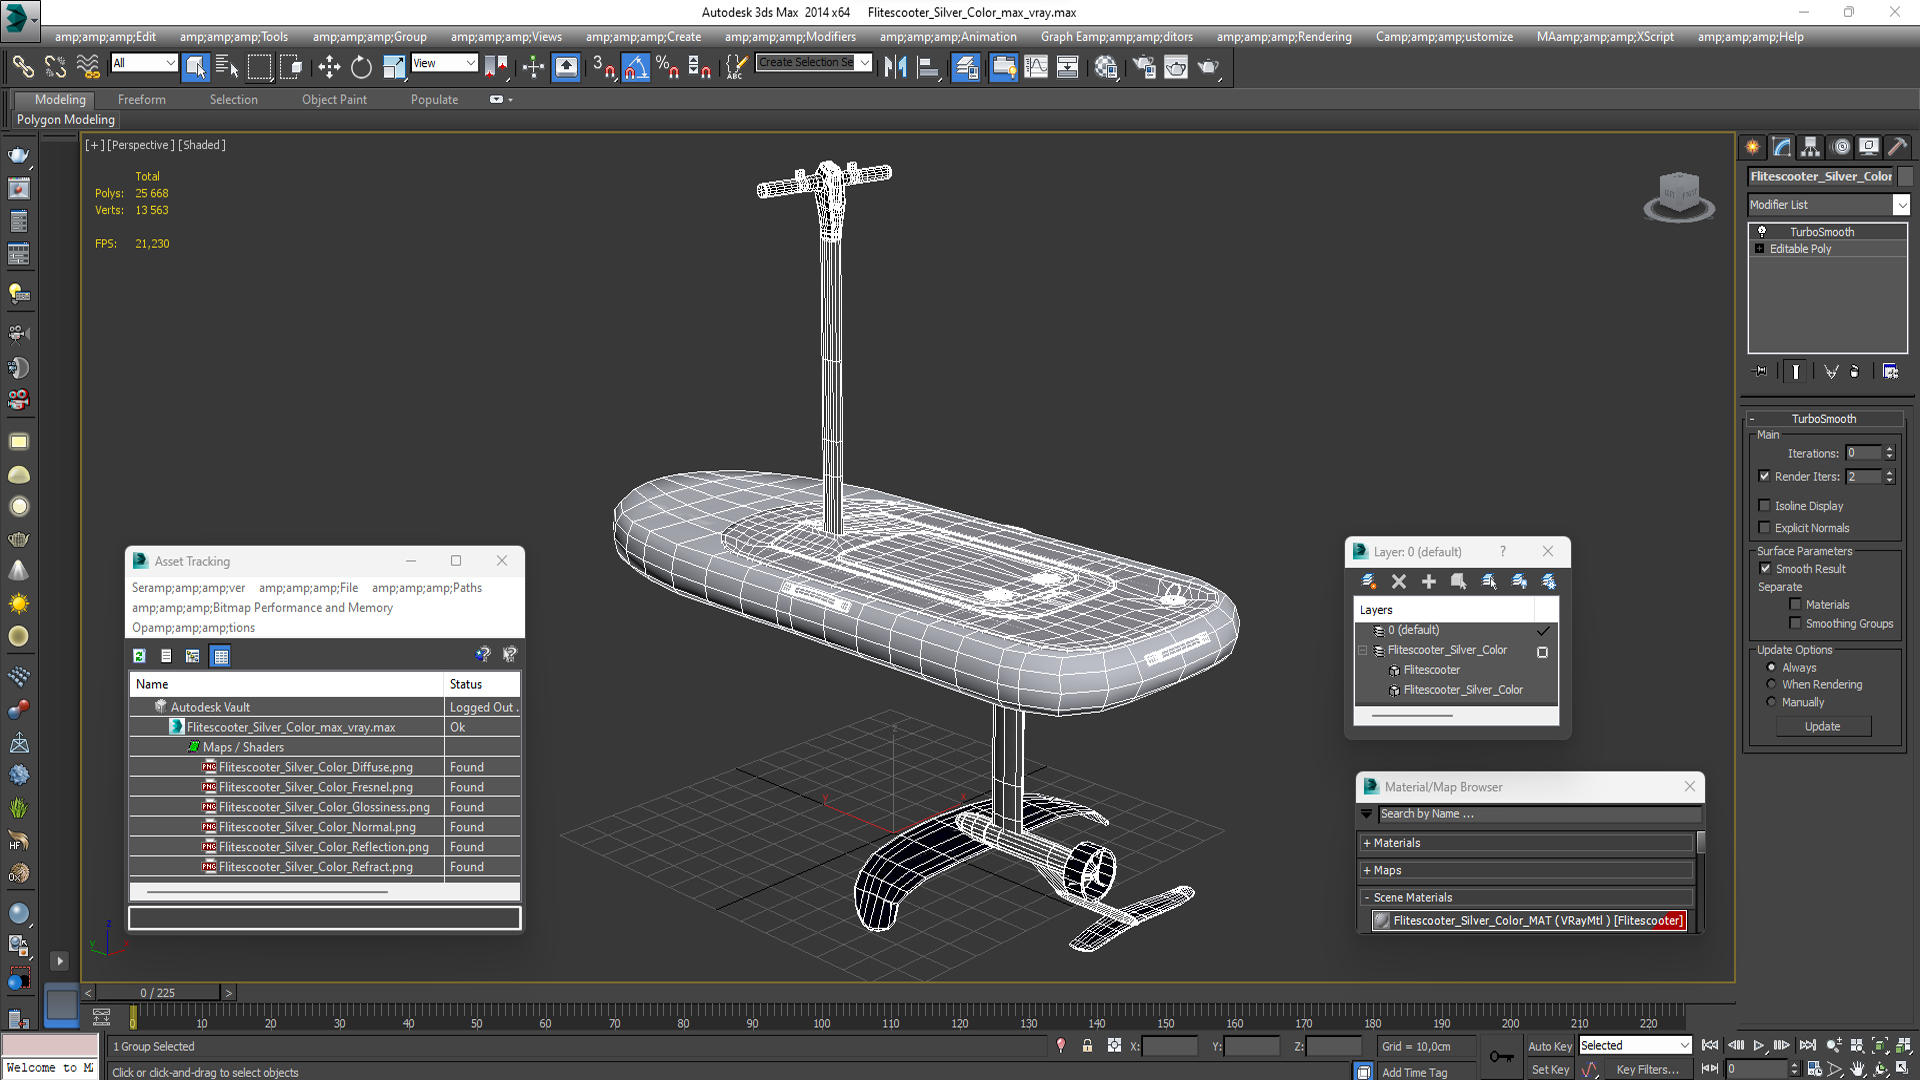Open the Mirror tool
The image size is (1920, 1080).
pos(895,67)
